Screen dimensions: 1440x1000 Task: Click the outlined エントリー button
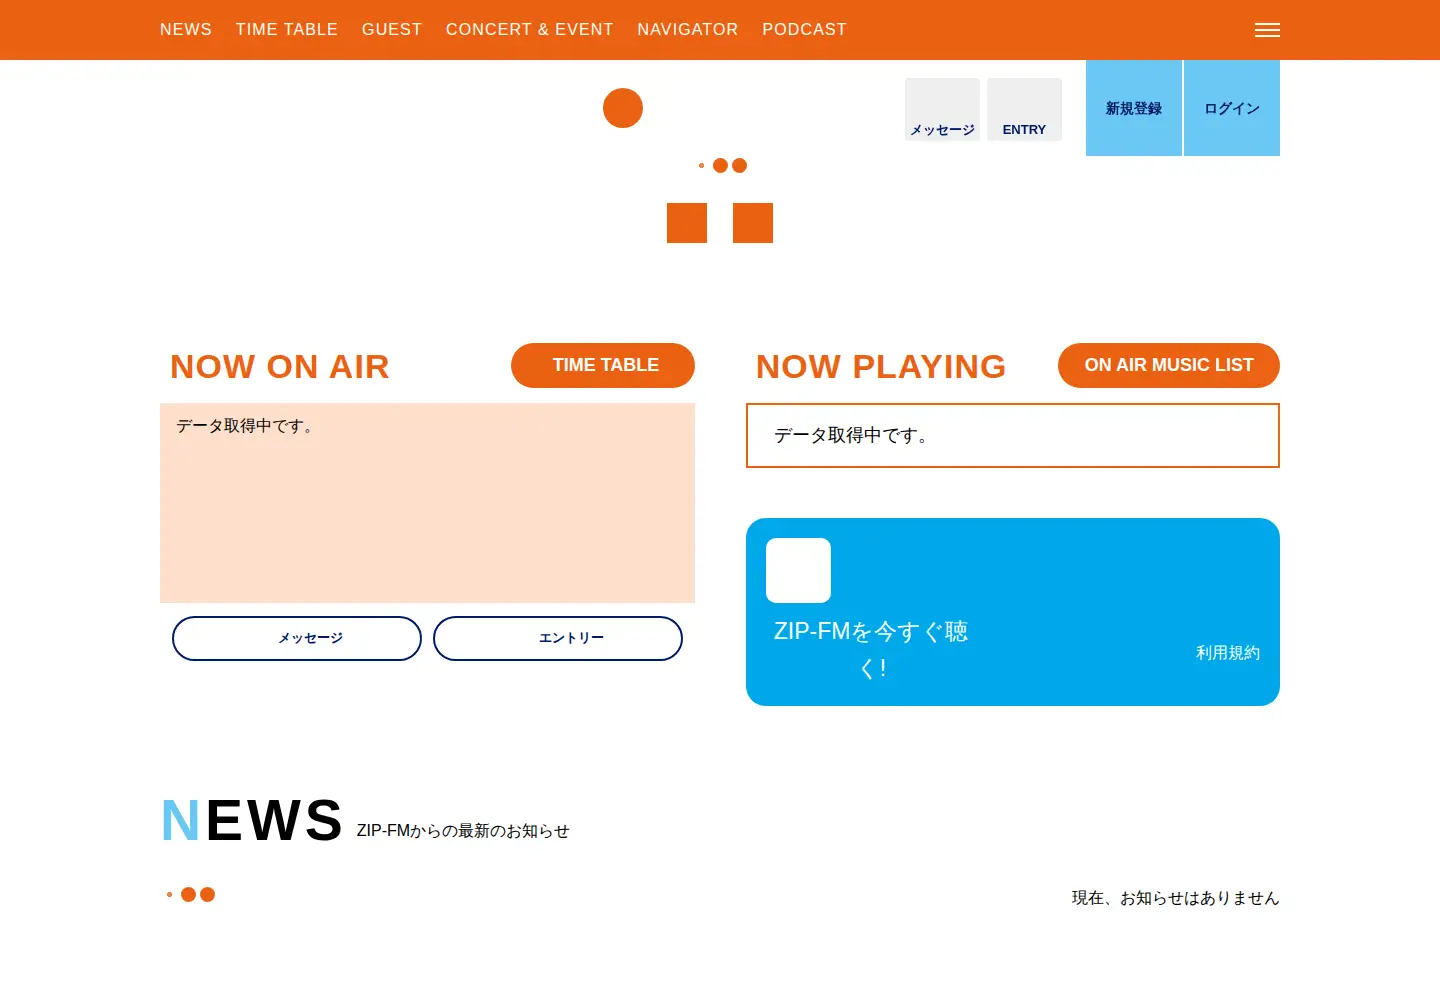click(558, 638)
